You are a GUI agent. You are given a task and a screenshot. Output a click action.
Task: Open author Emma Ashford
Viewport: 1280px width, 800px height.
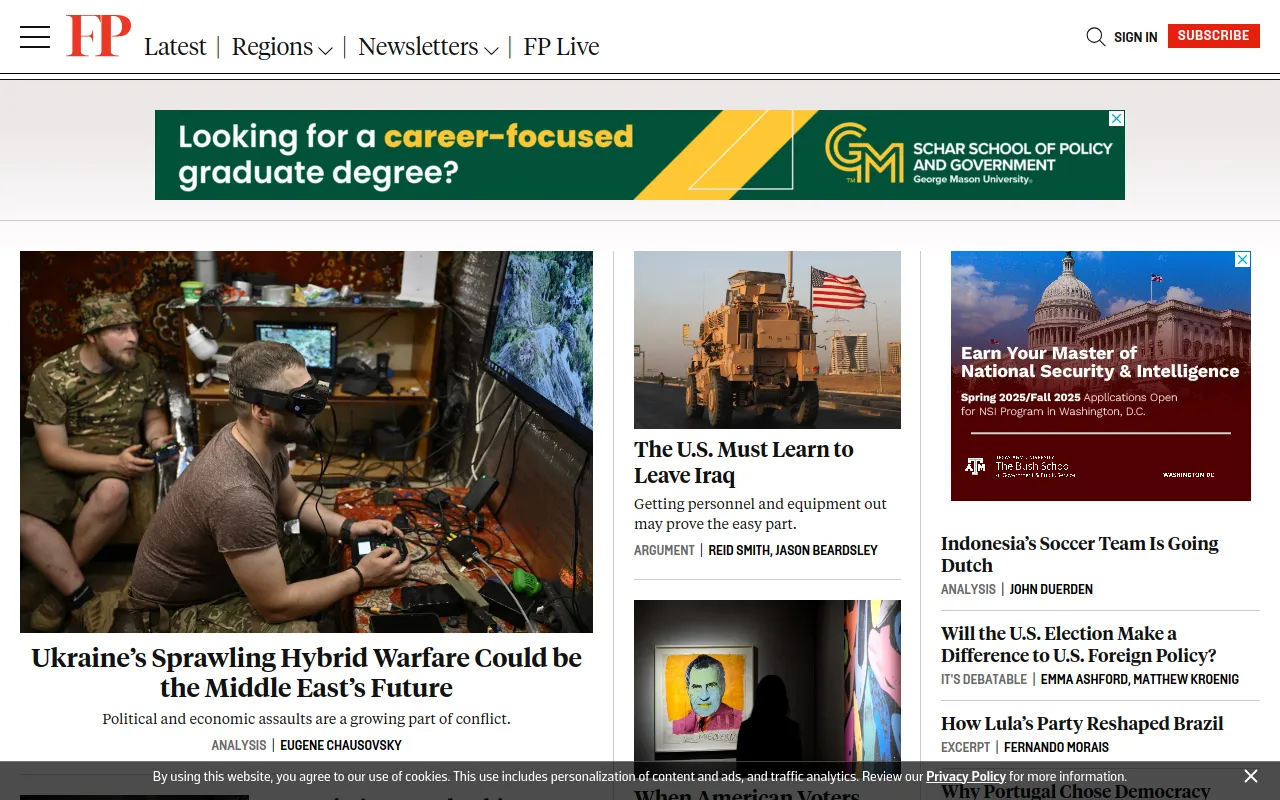click(1085, 679)
